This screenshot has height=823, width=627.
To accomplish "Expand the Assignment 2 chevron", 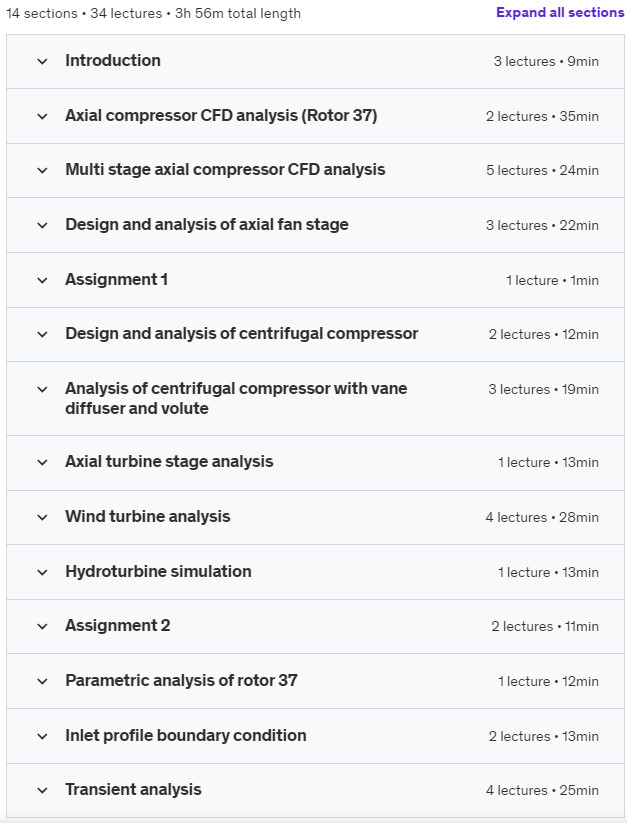I will pos(42,626).
